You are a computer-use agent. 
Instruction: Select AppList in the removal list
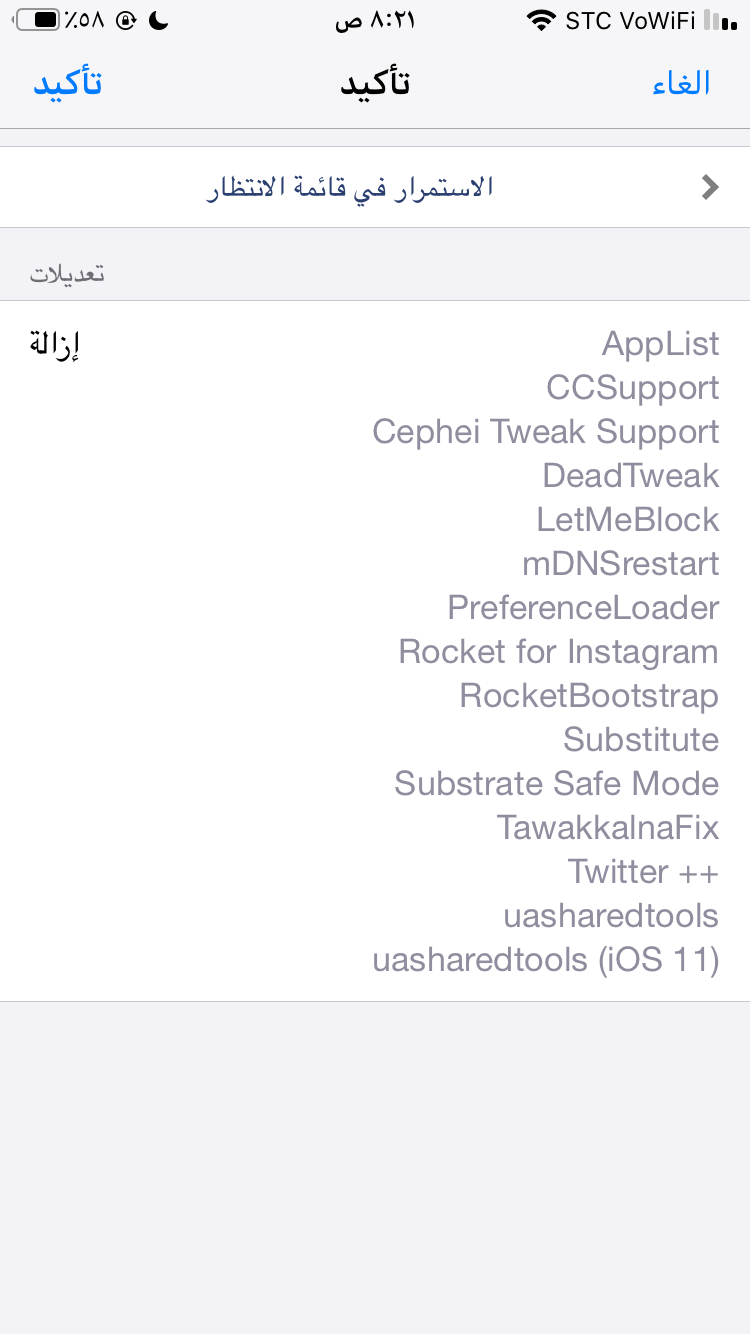coord(660,344)
